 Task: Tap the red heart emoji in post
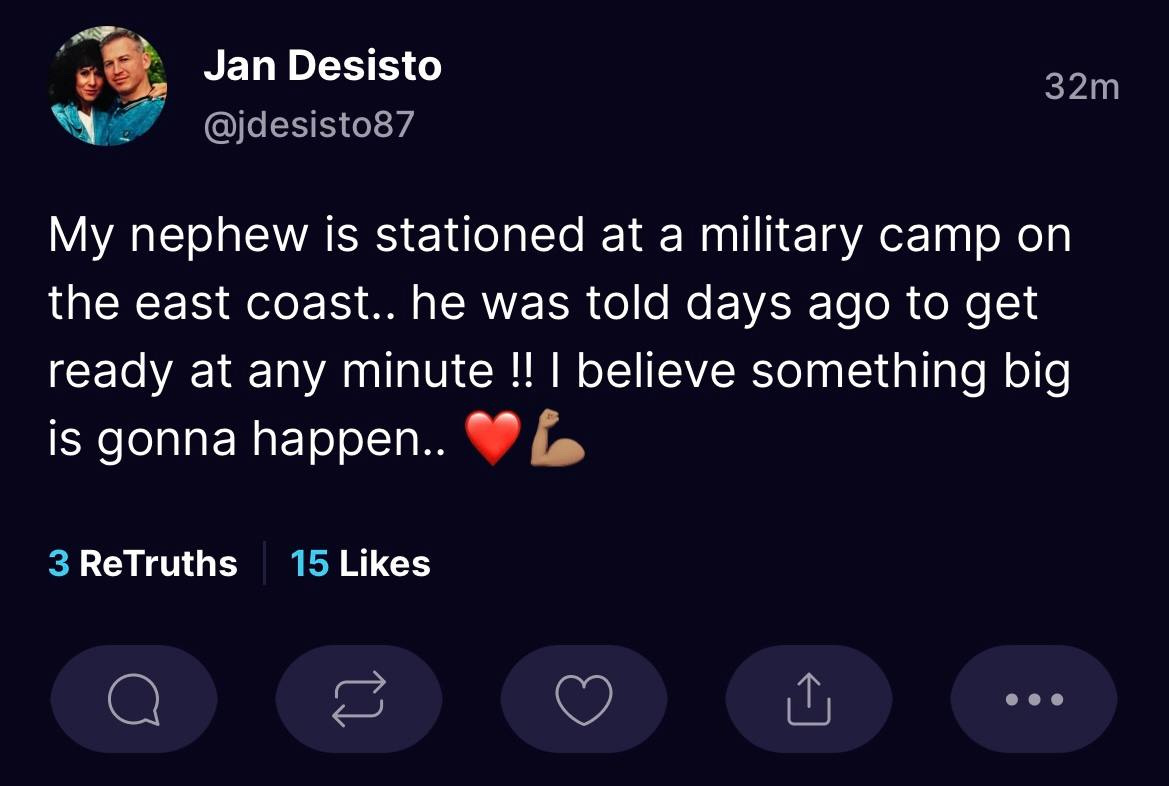click(x=493, y=438)
